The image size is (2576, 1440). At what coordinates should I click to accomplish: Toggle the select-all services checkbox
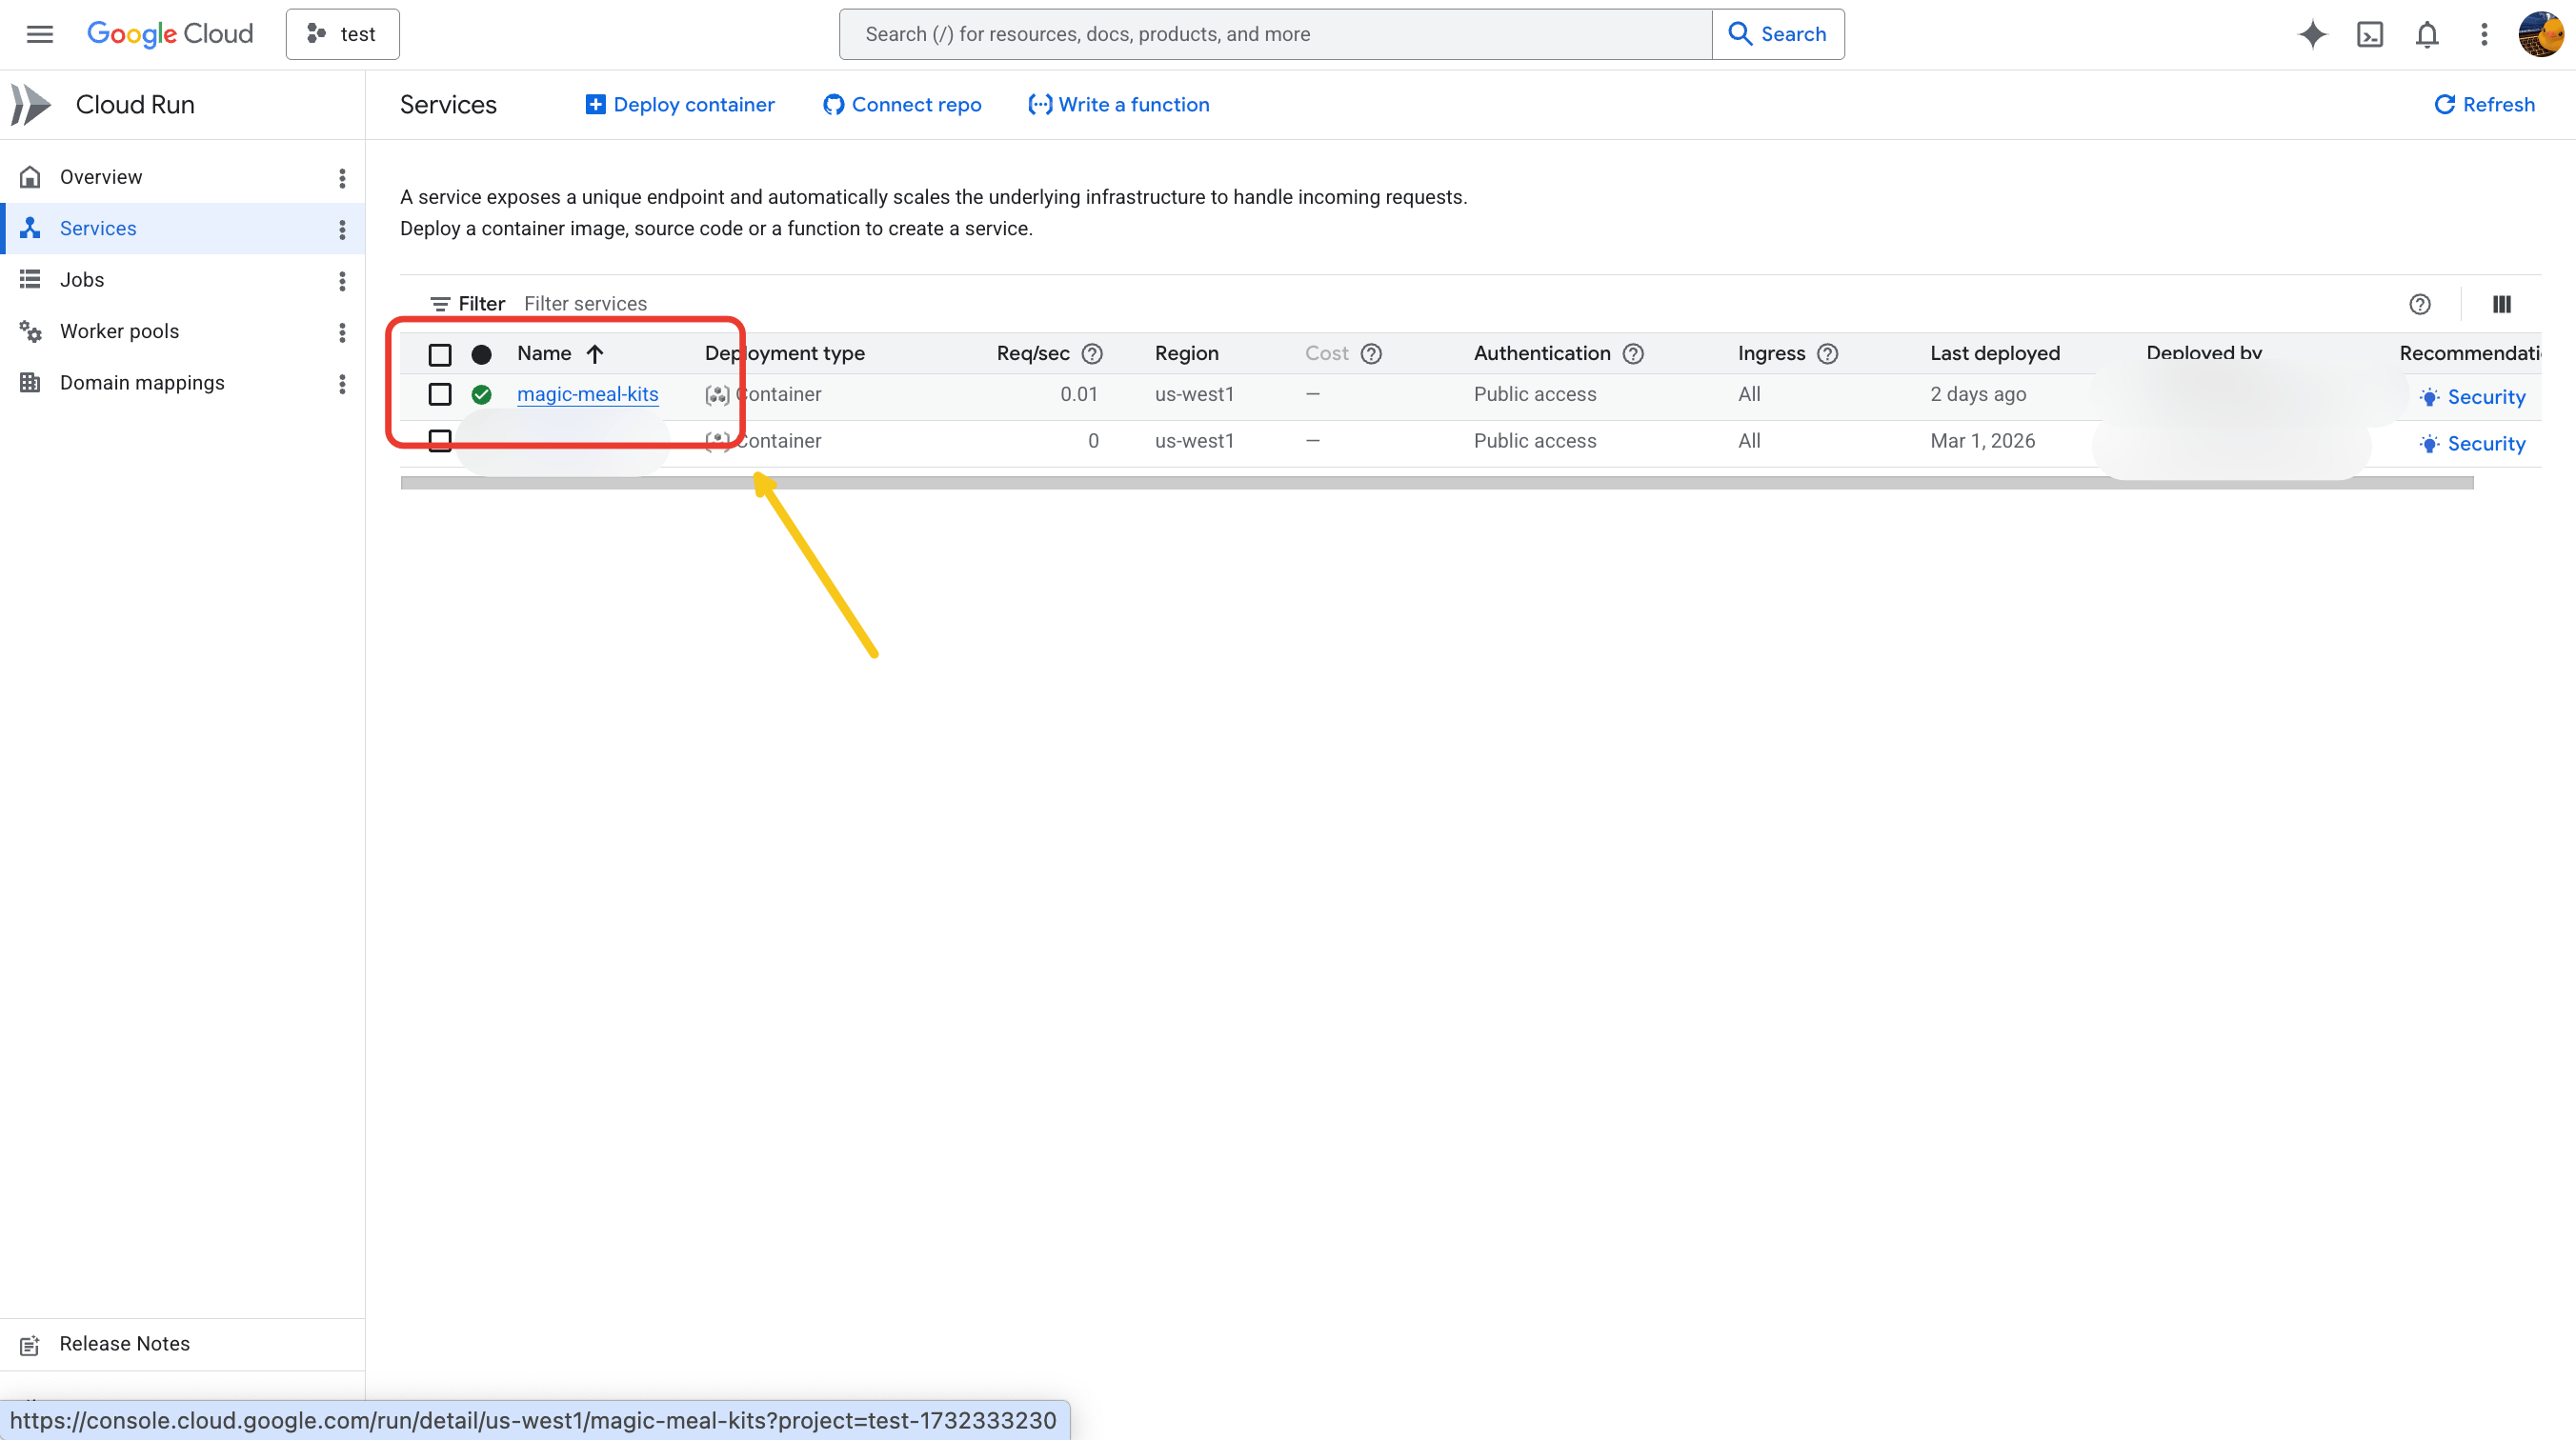pyautogui.click(x=440, y=354)
